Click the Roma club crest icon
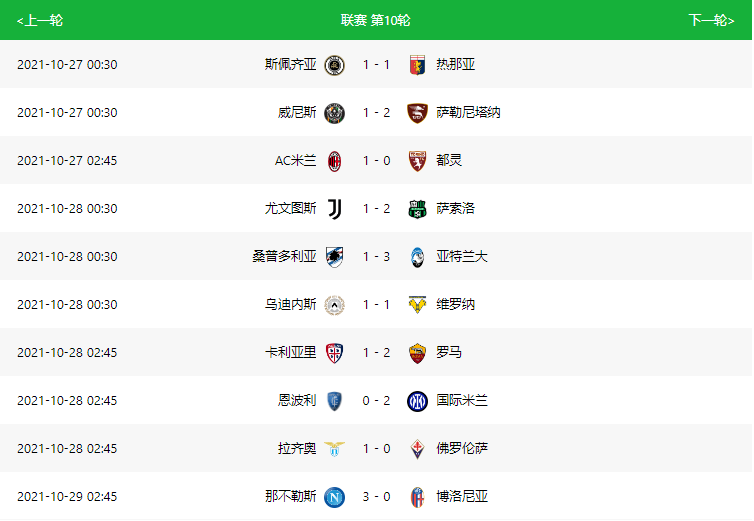This screenshot has width=754, height=521. click(417, 353)
